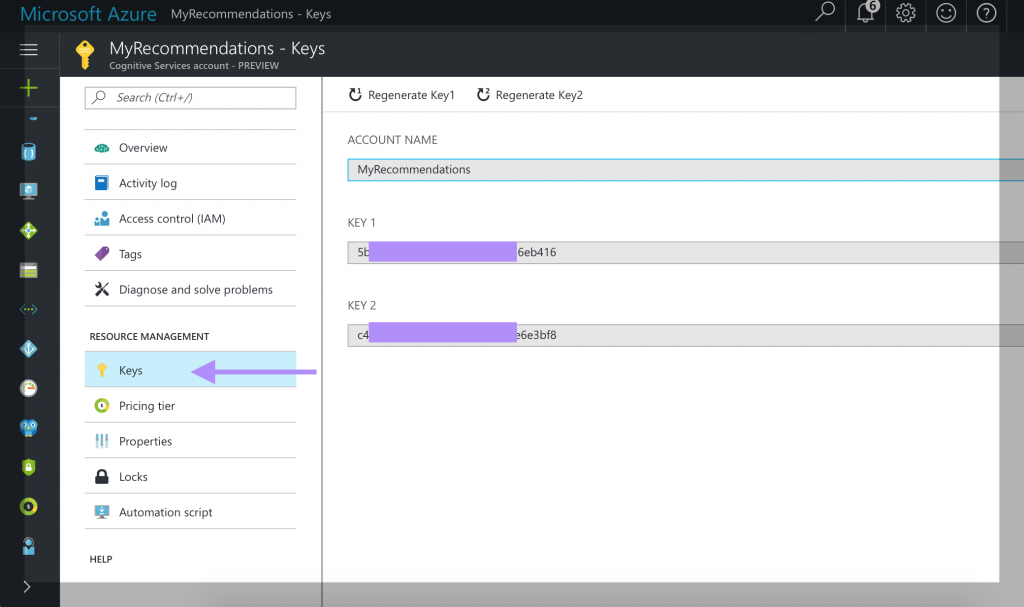Toggle the hamburger menu icon

point(29,49)
